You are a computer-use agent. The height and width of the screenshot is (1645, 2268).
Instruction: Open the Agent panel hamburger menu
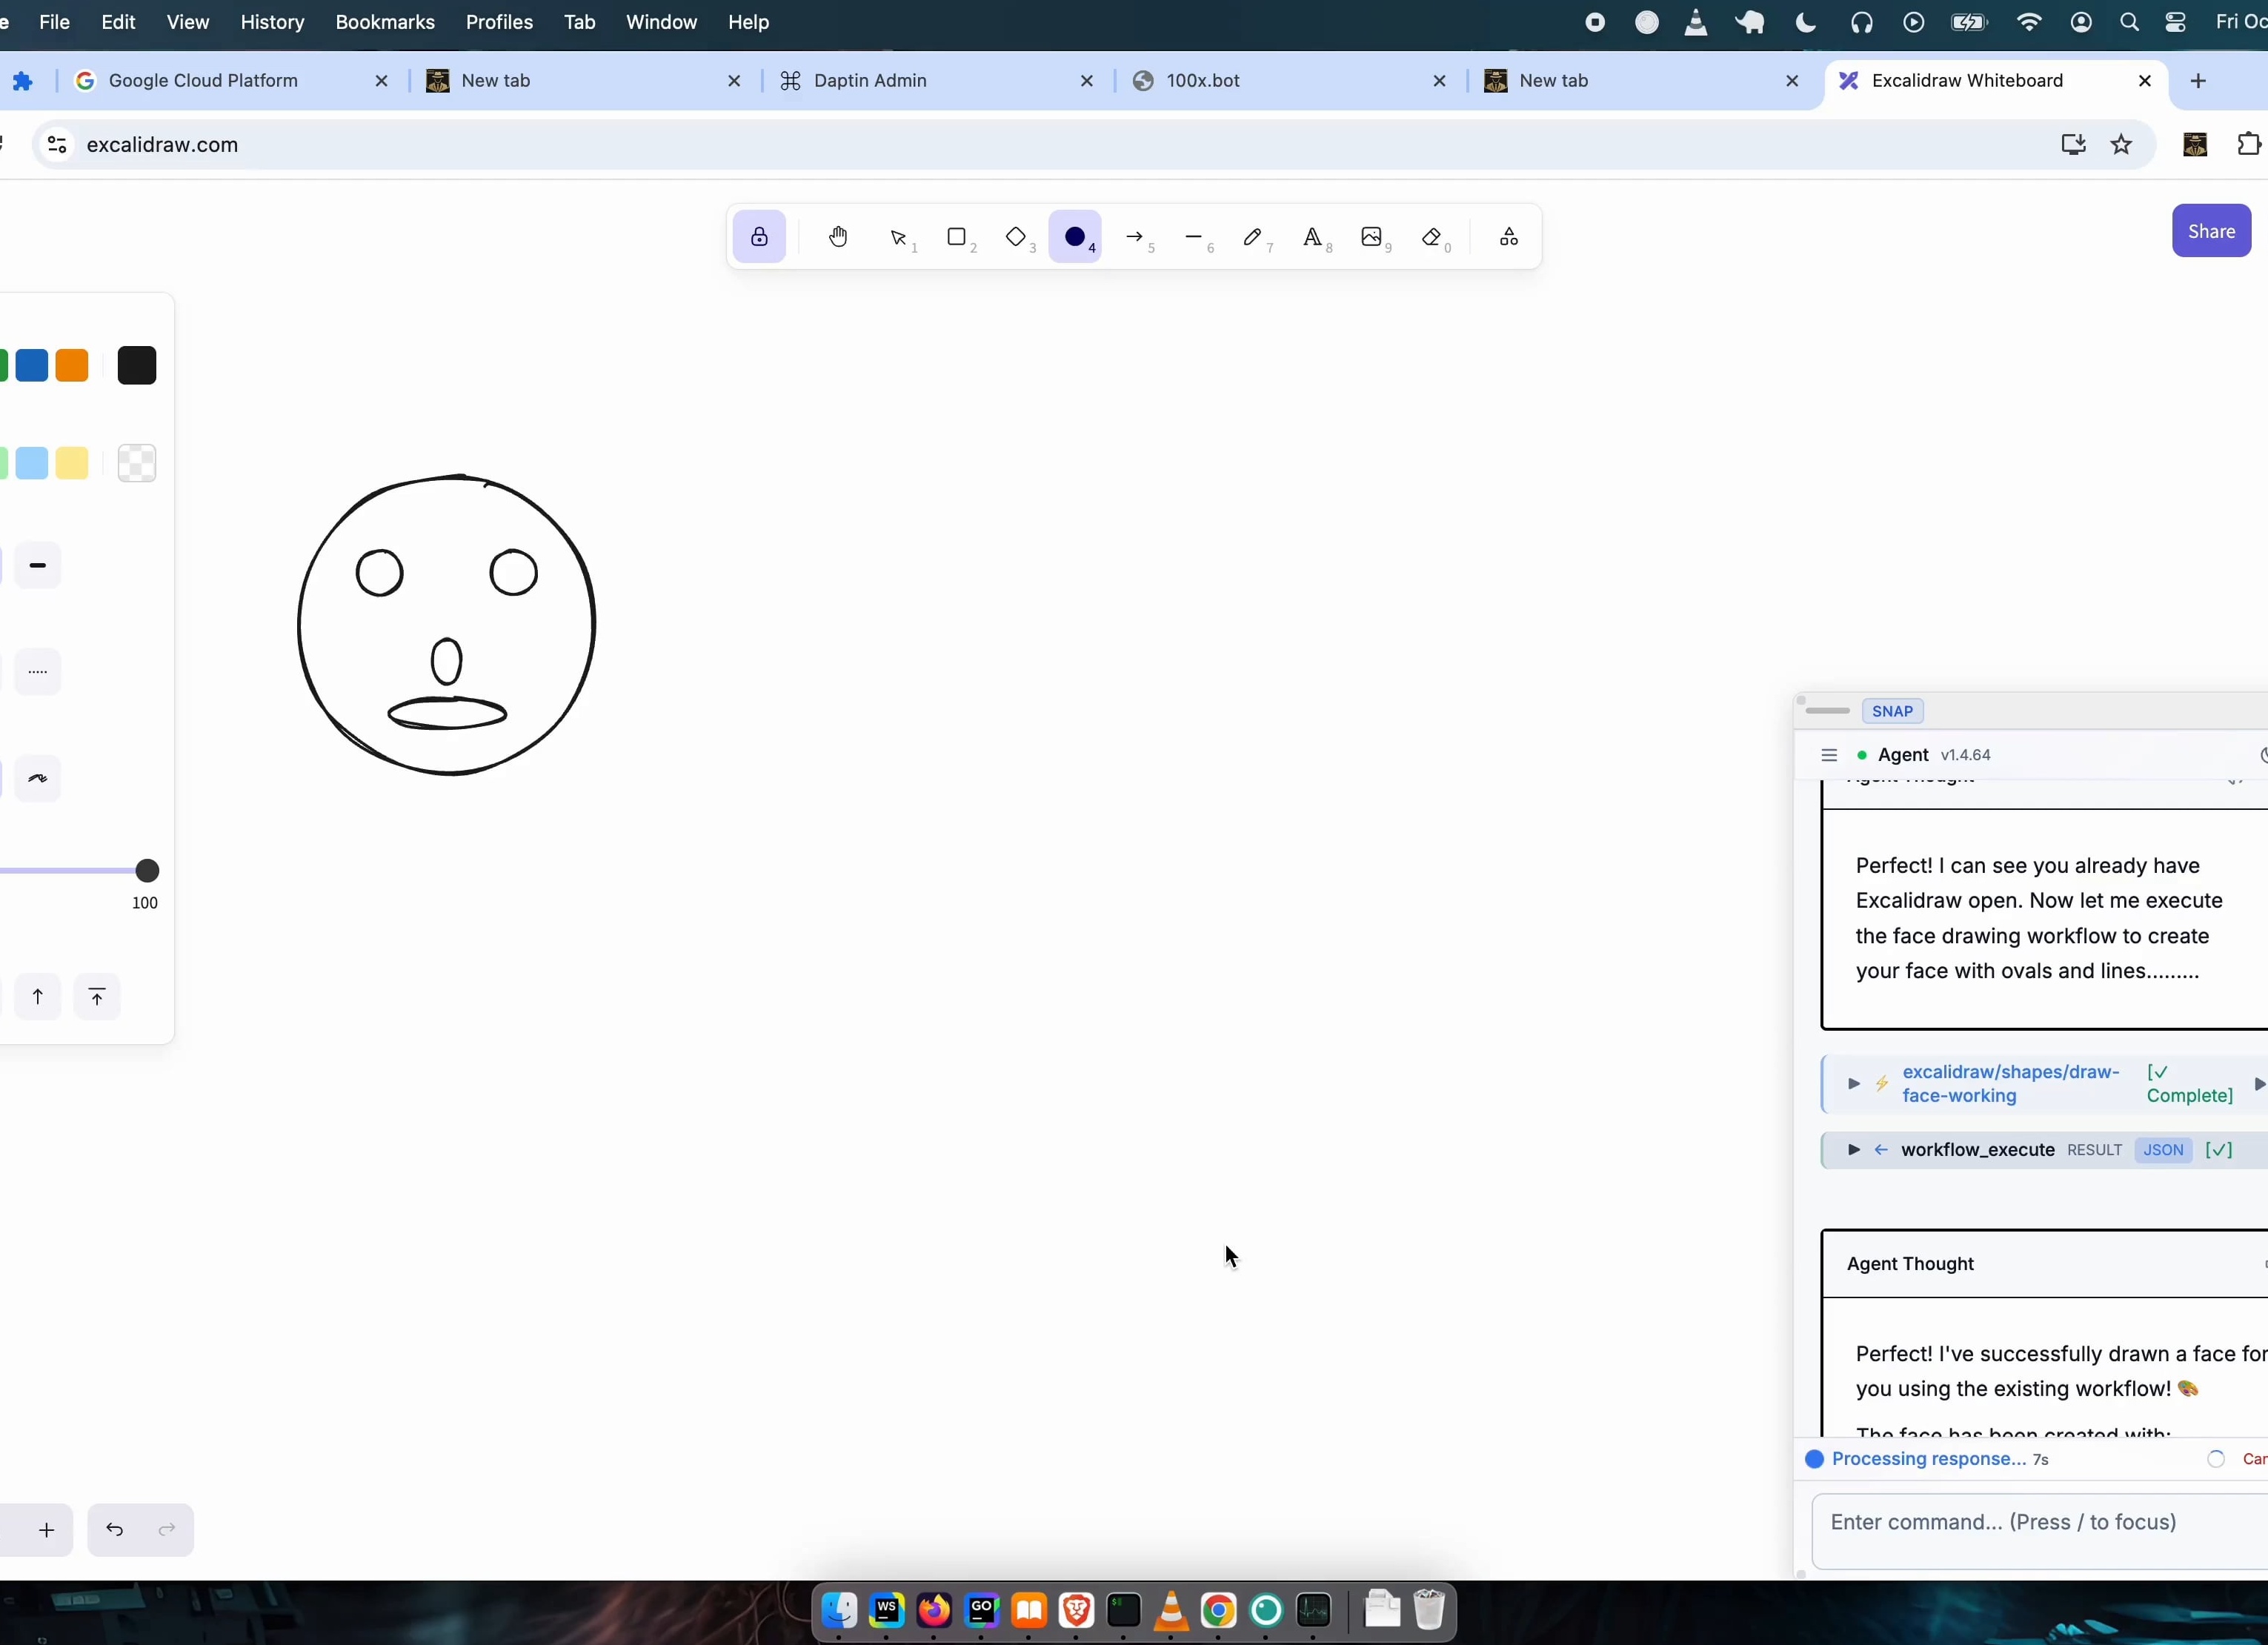point(1829,755)
